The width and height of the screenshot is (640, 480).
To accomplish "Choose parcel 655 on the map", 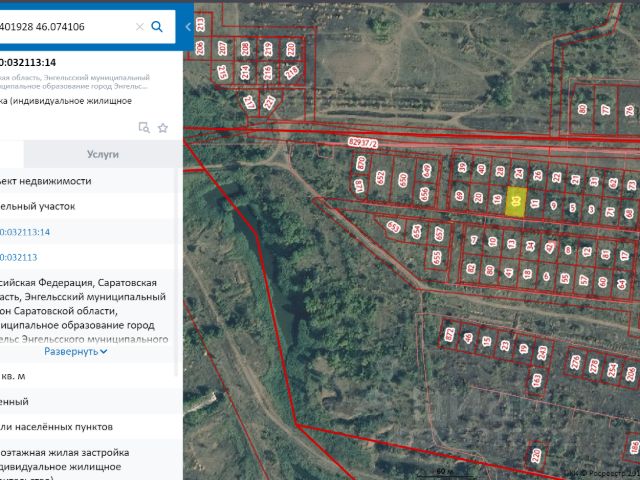I will pyautogui.click(x=437, y=257).
